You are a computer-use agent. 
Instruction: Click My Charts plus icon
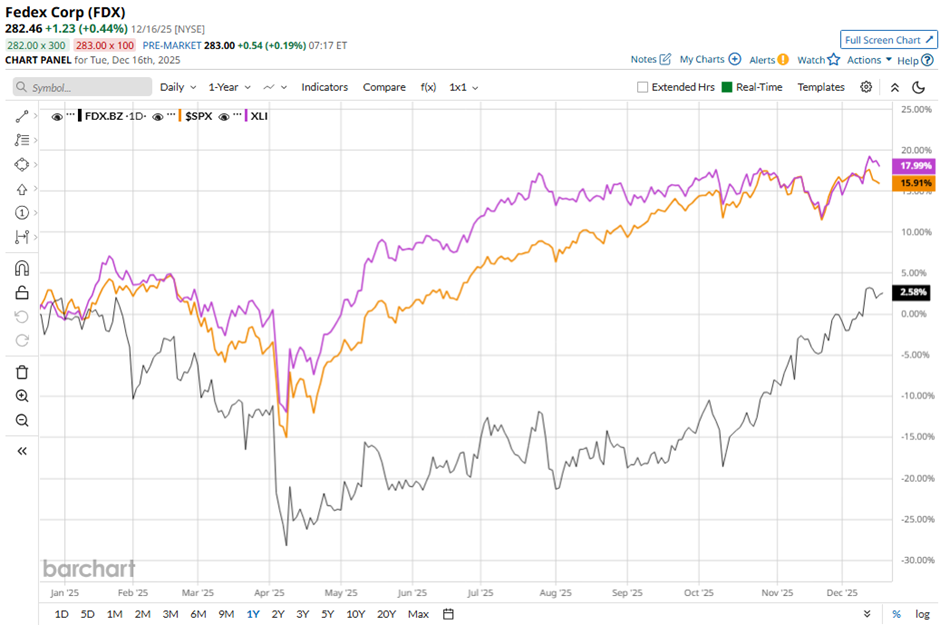tap(734, 59)
